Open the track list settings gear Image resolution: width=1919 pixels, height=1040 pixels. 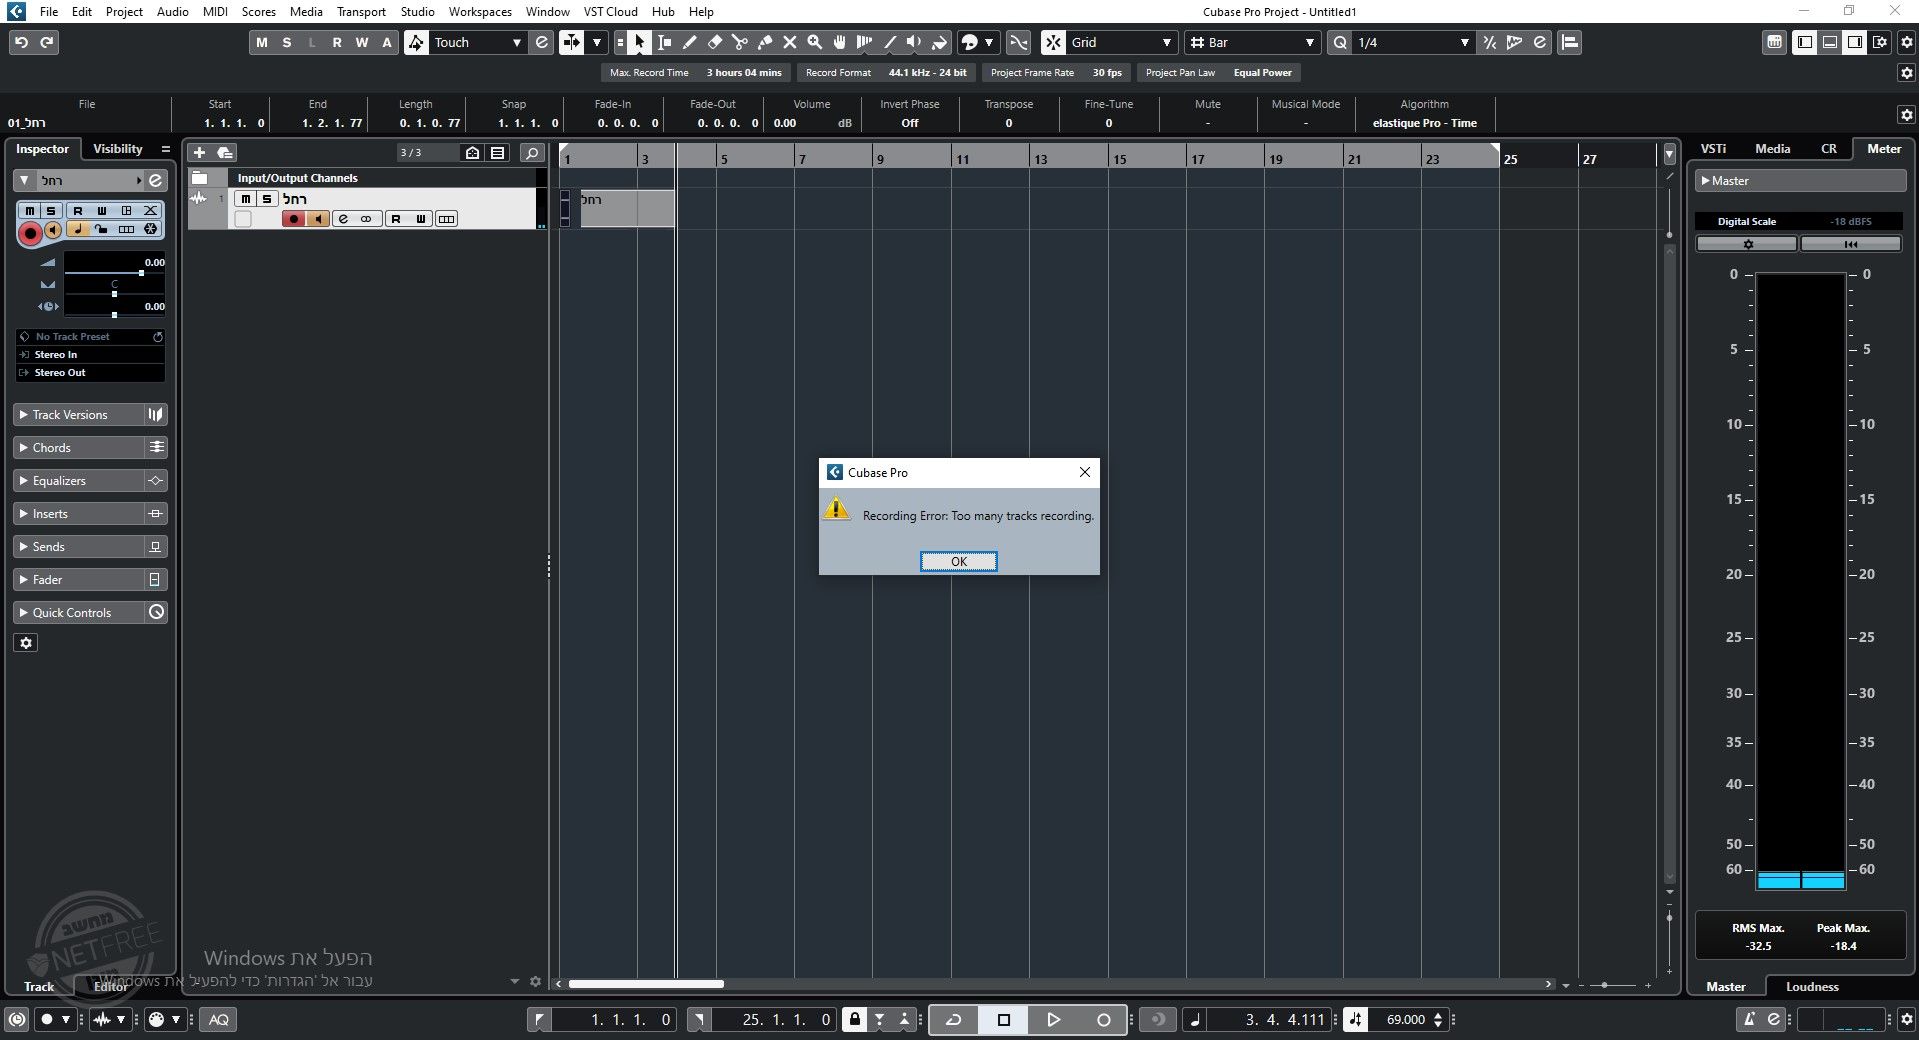(535, 982)
